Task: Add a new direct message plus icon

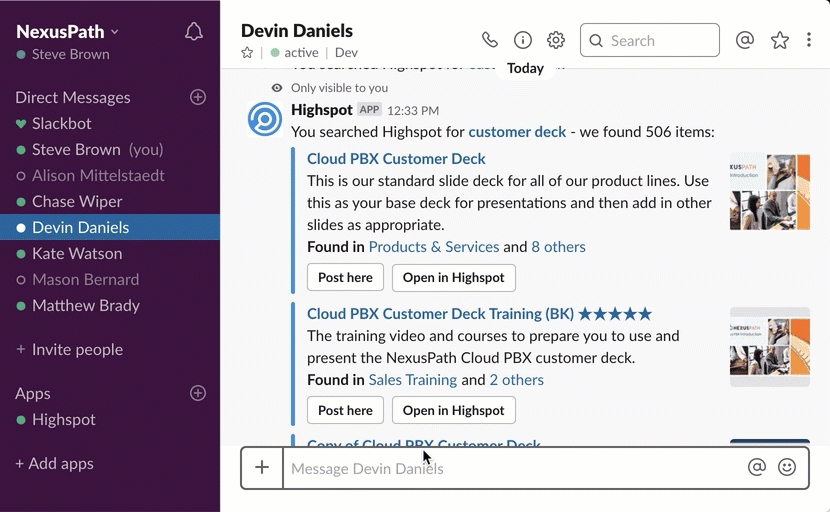Action: (198, 97)
